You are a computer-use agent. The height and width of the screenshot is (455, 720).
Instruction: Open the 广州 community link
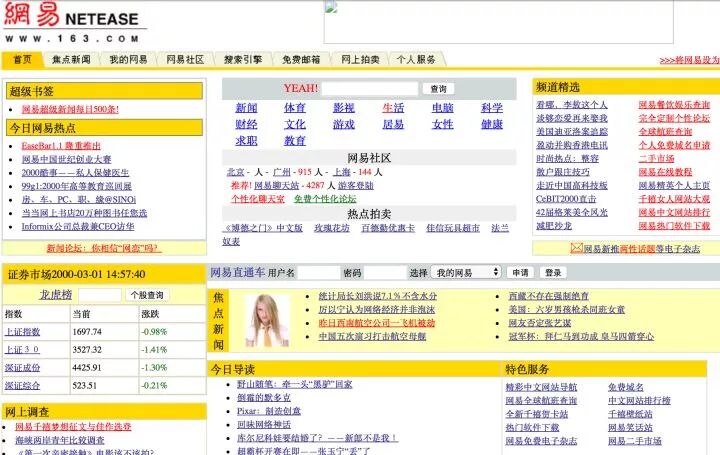click(x=282, y=172)
